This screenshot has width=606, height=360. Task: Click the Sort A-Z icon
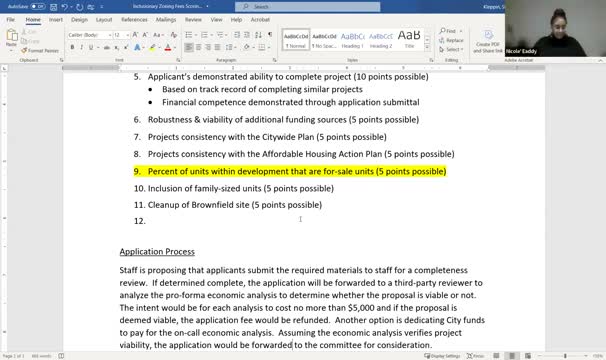click(258, 35)
